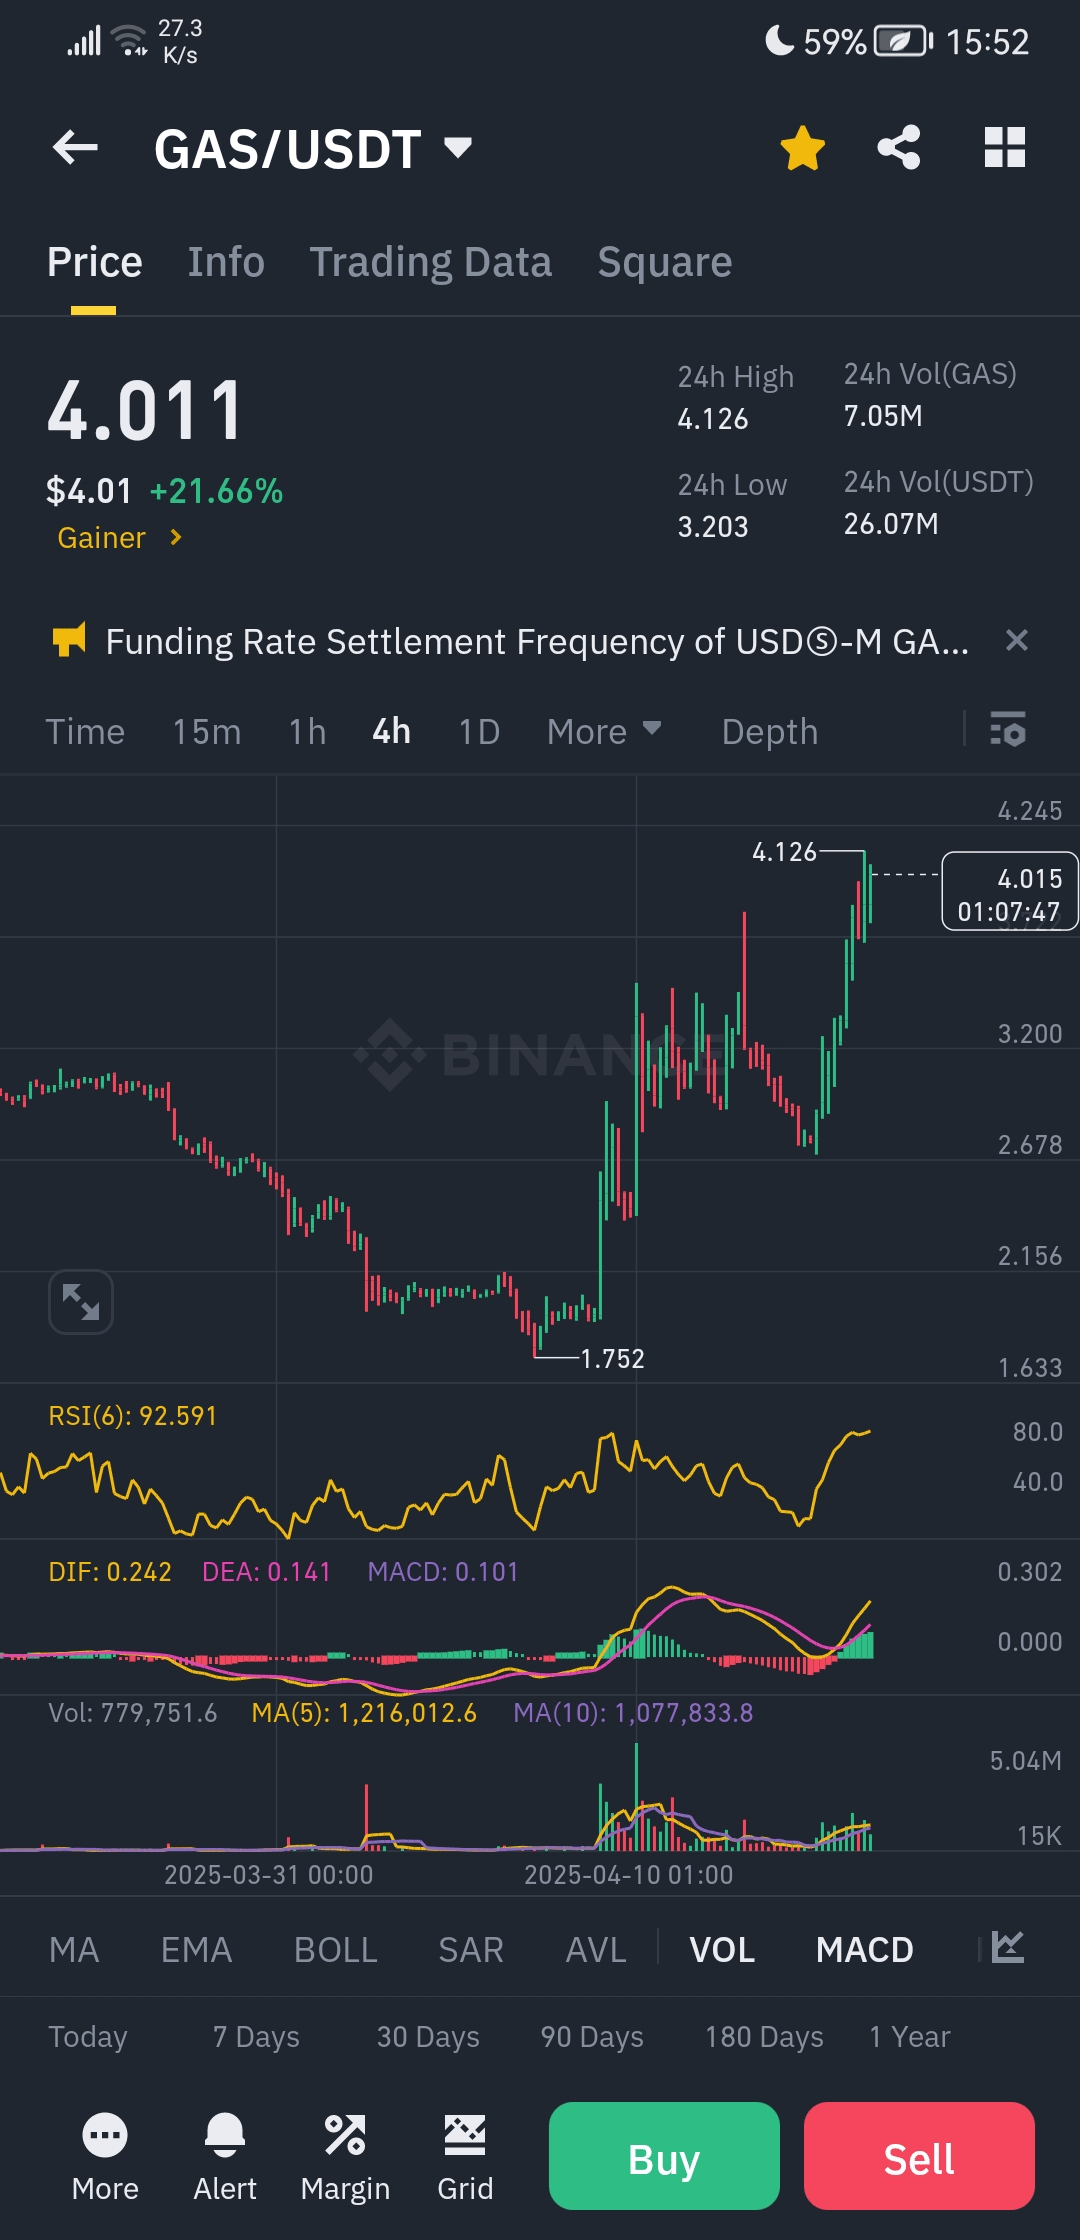Viewport: 1080px width, 2240px height.
Task: Open the Depth chart view
Action: point(770,732)
